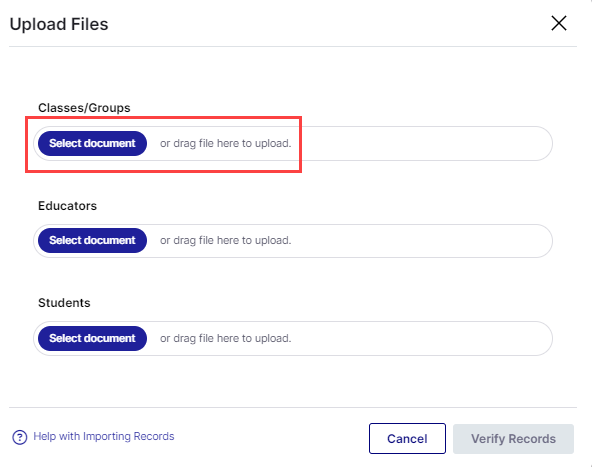Select document for Students
The width and height of the screenshot is (592, 467).
[92, 338]
